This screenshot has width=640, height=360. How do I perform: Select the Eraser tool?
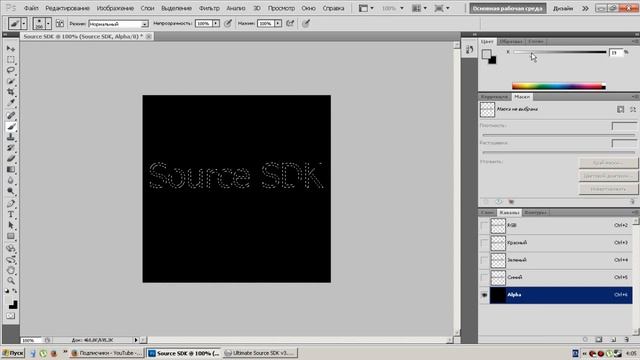[x=11, y=158]
